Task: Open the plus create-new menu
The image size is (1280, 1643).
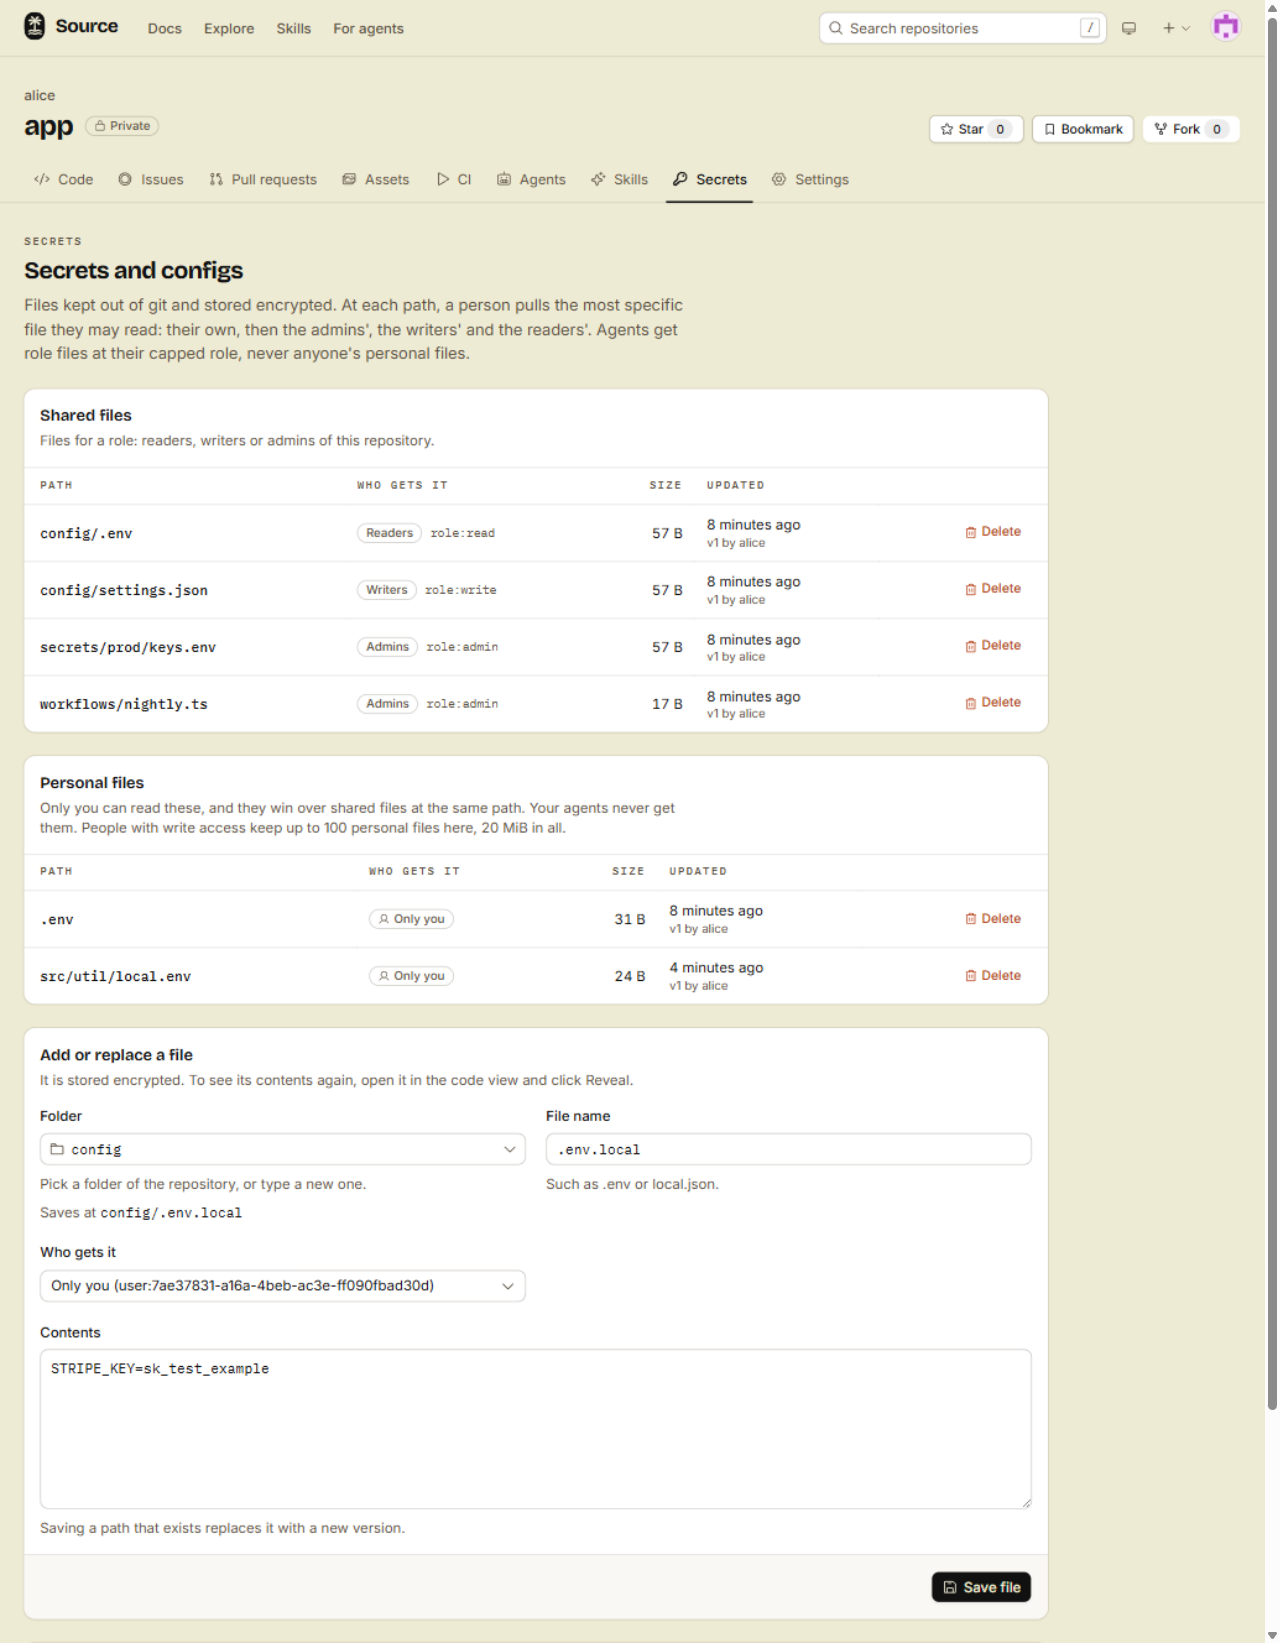Action: click(x=1176, y=28)
